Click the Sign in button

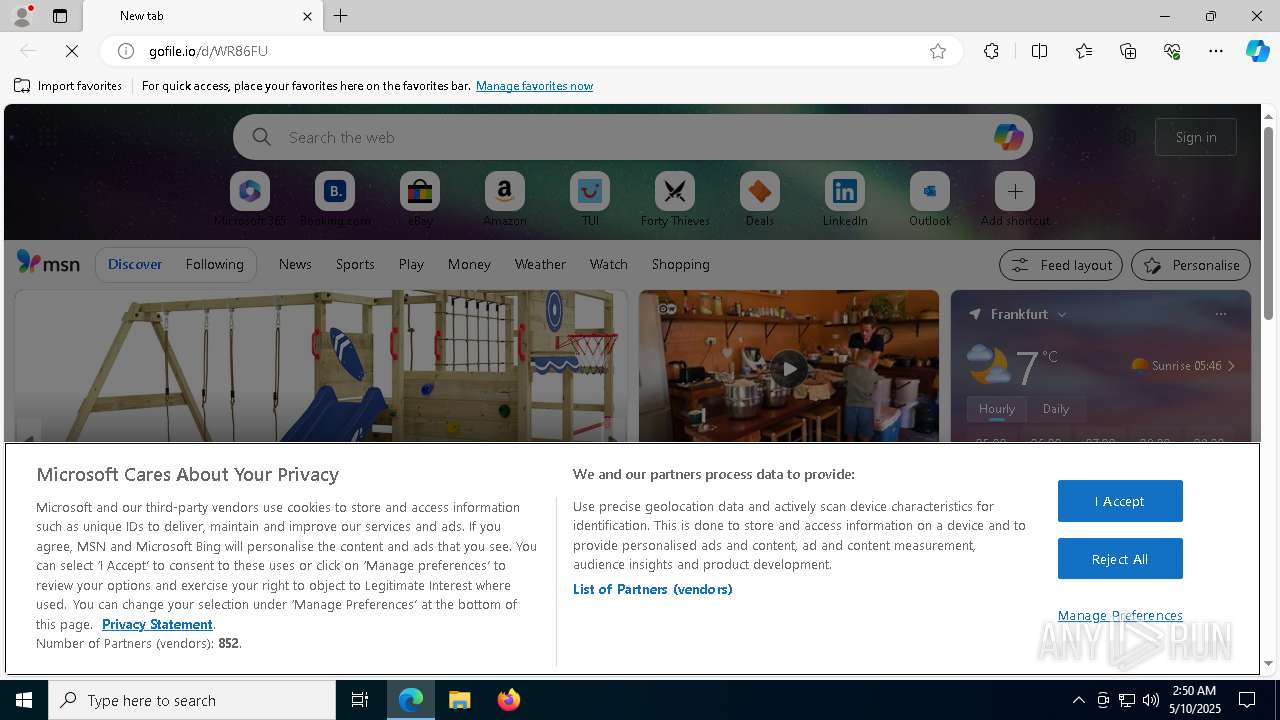1196,137
